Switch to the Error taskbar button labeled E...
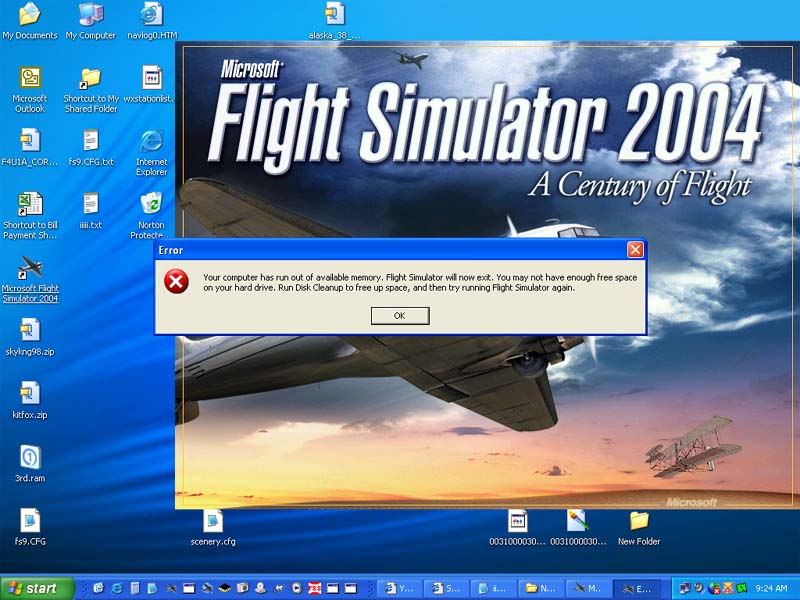Image resolution: width=800 pixels, height=600 pixels. [x=639, y=588]
